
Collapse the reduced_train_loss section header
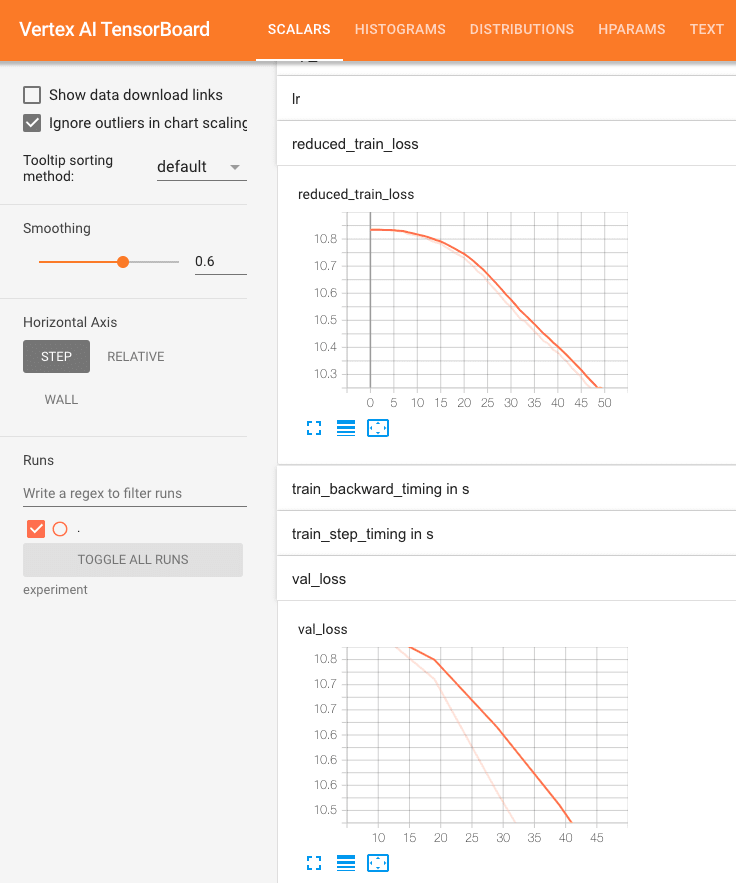coord(506,144)
